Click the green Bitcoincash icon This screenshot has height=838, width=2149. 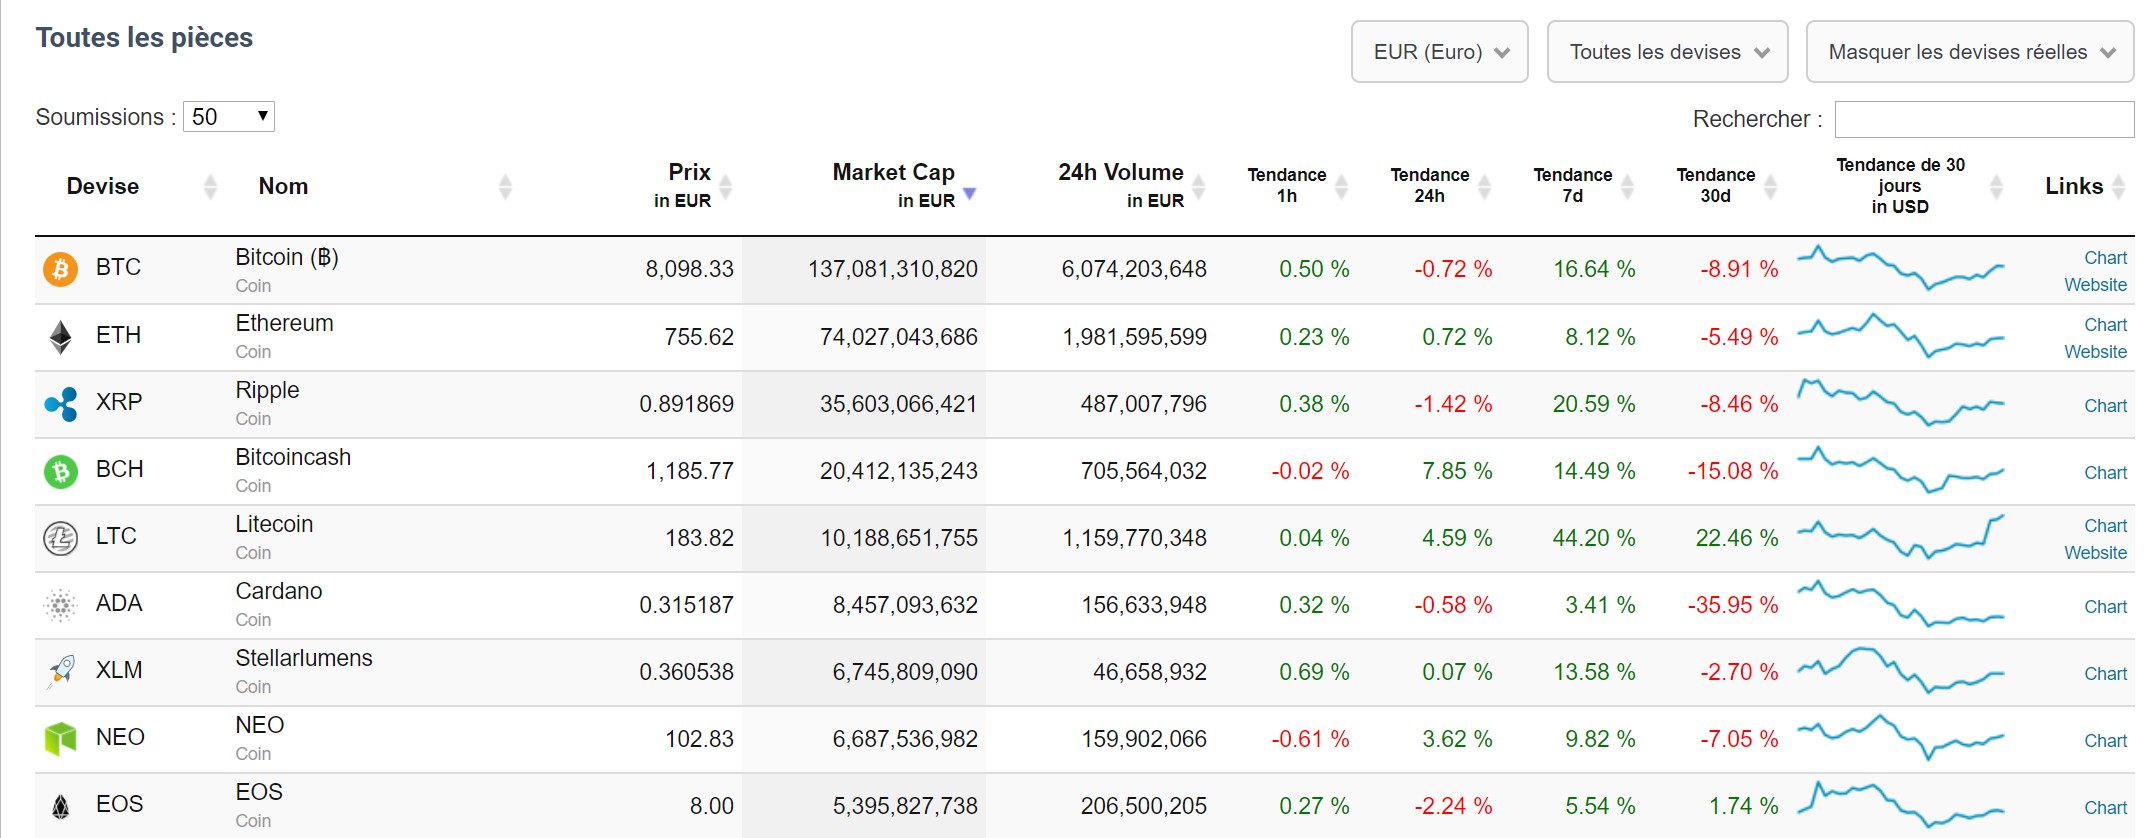tap(60, 471)
